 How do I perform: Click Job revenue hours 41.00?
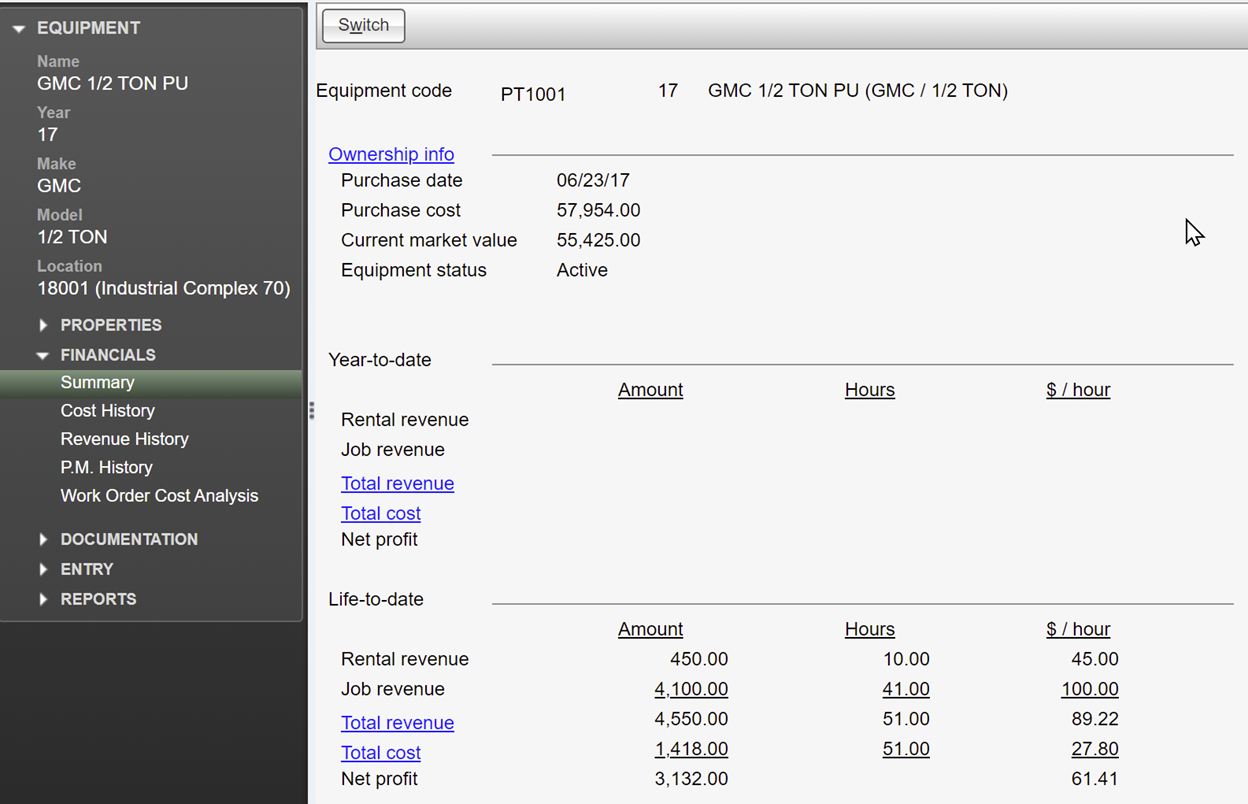[906, 689]
